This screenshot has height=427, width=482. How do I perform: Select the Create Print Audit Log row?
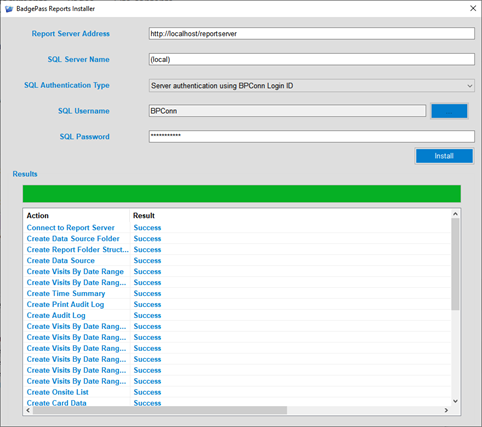coord(237,304)
